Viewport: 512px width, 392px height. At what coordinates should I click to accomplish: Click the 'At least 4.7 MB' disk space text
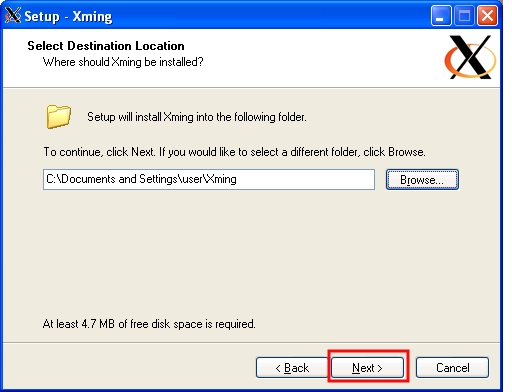pos(149,324)
